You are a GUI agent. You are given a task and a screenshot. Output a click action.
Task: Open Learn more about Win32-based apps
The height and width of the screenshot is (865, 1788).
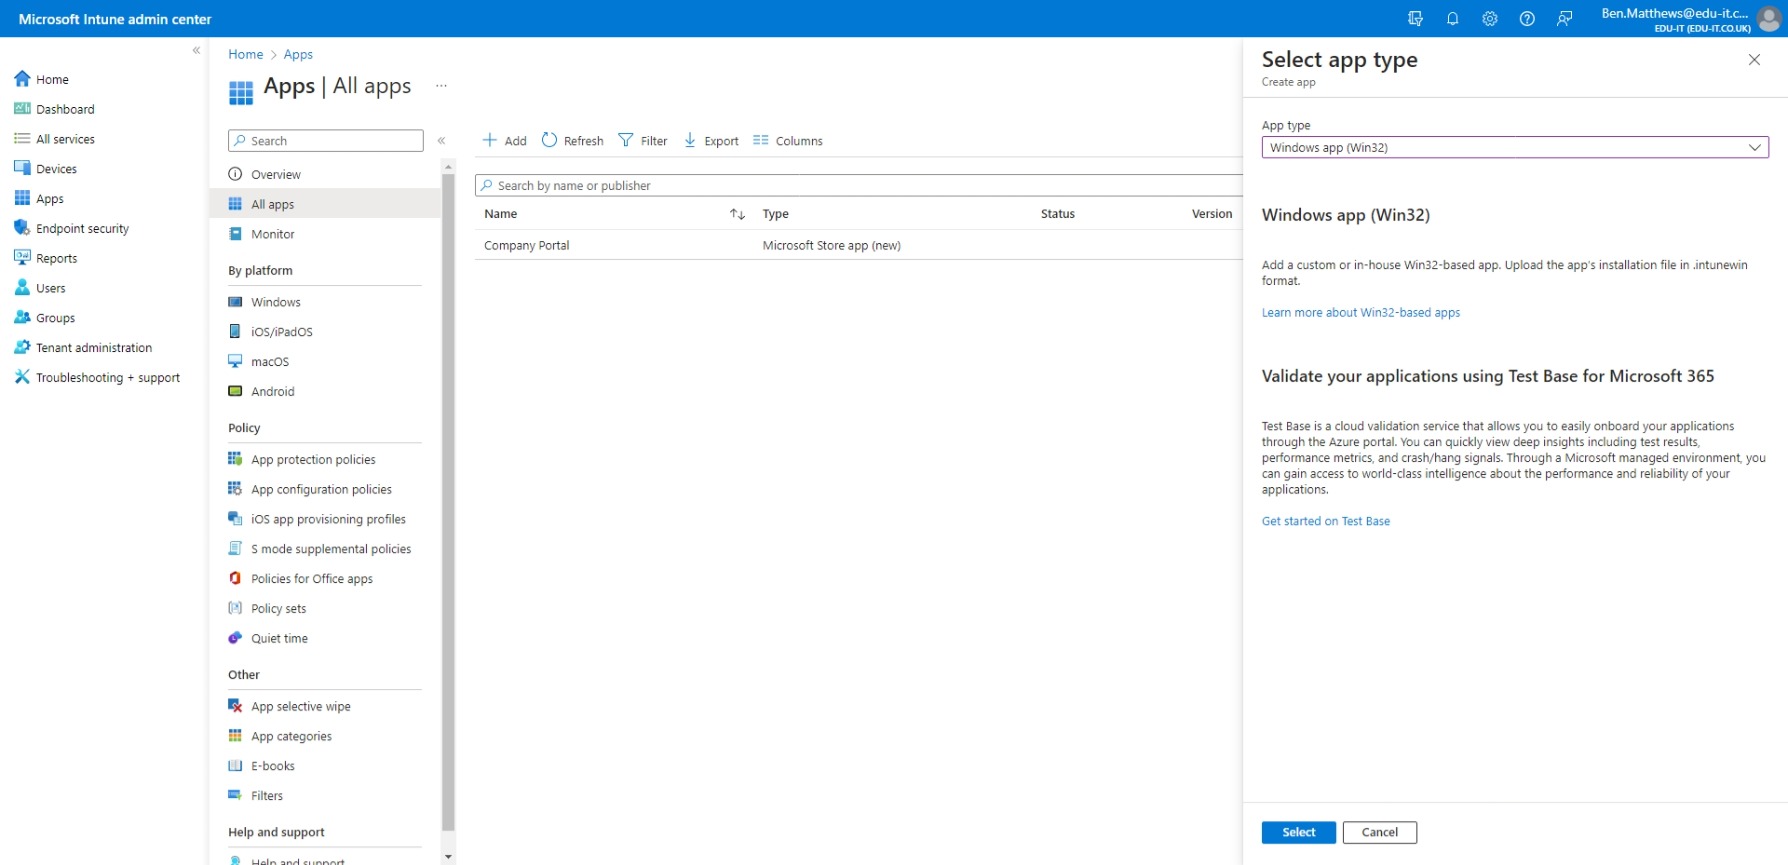[x=1361, y=313]
